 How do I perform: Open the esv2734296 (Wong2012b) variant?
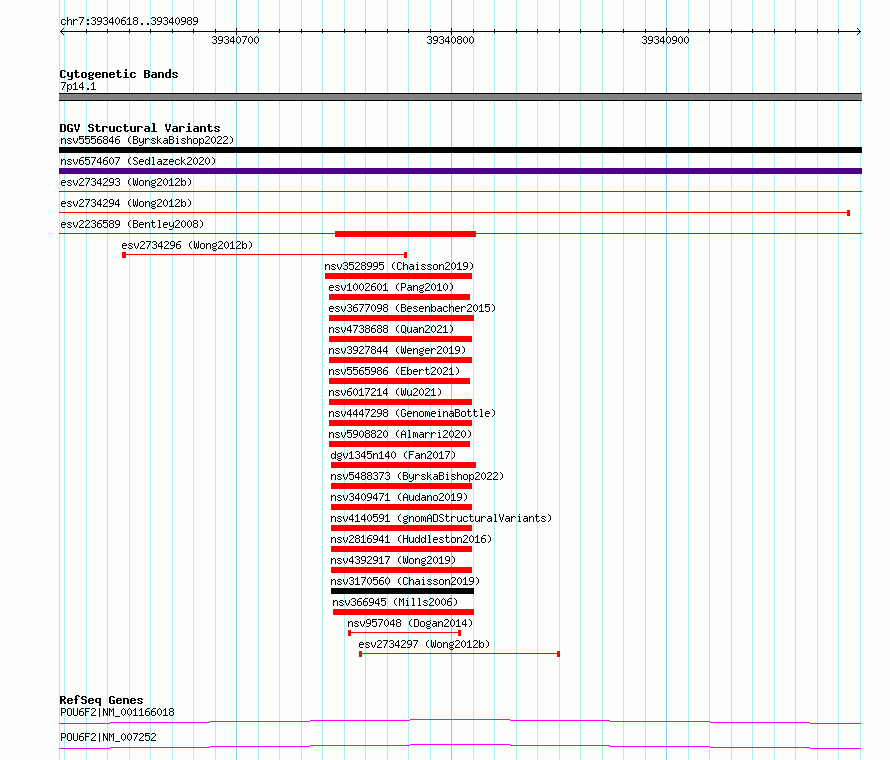click(187, 245)
